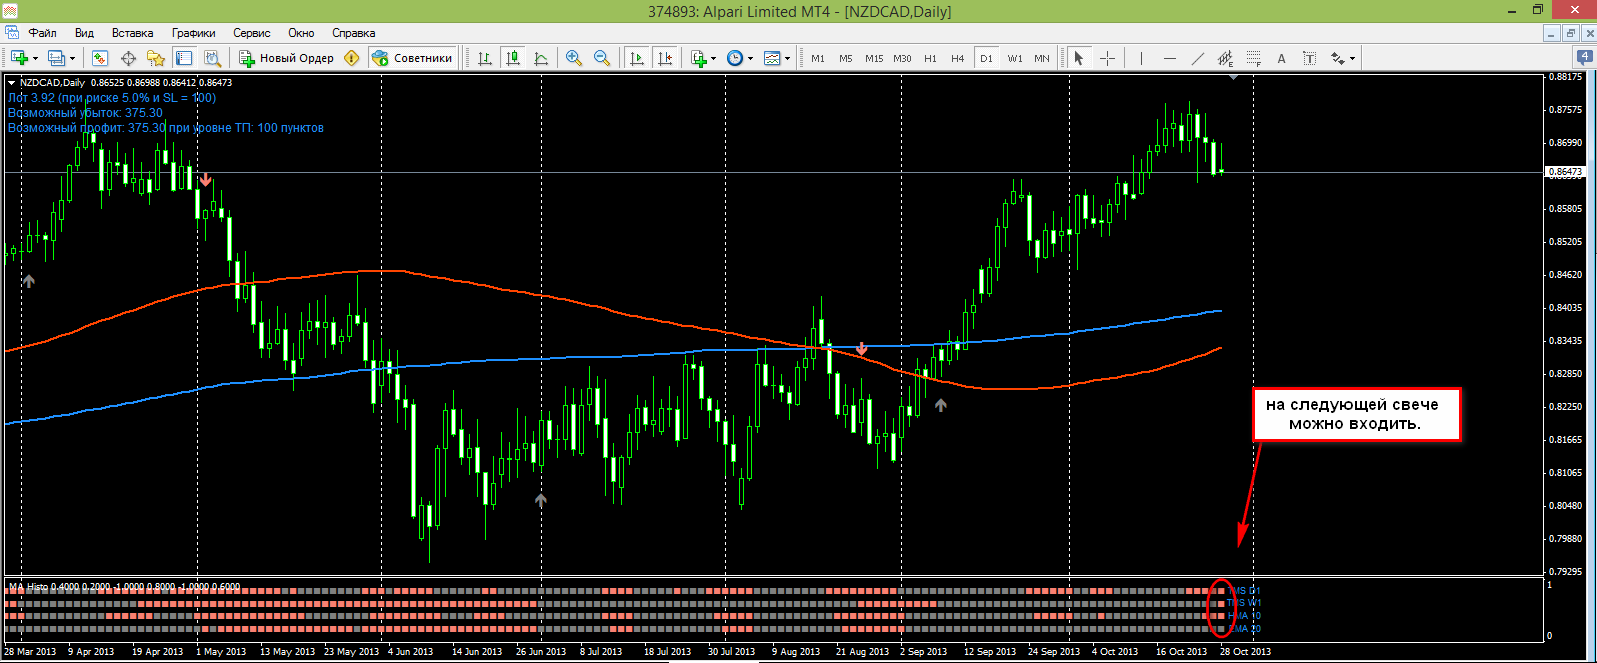Select the Fibonacci retracement tool
Image resolution: width=1597 pixels, height=663 pixels.
click(x=1253, y=58)
